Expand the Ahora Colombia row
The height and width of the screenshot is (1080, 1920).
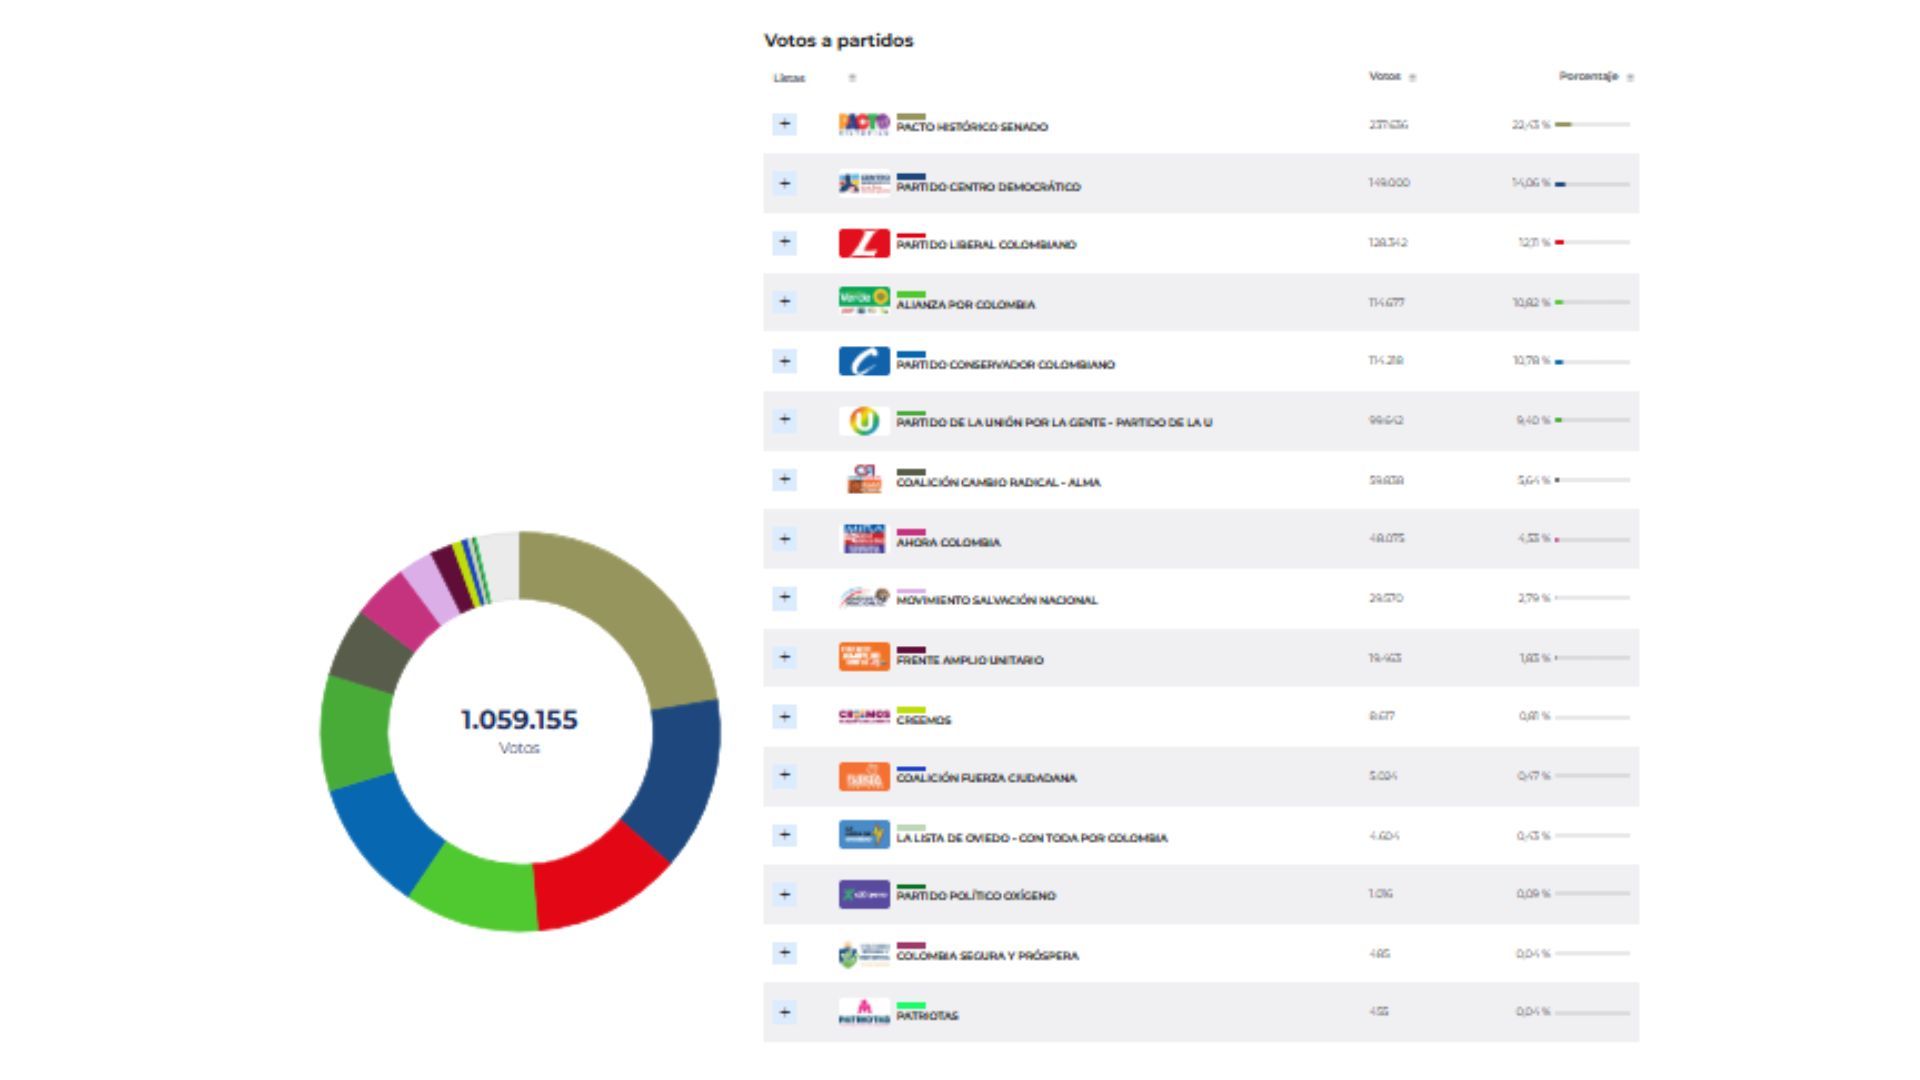pos(785,539)
